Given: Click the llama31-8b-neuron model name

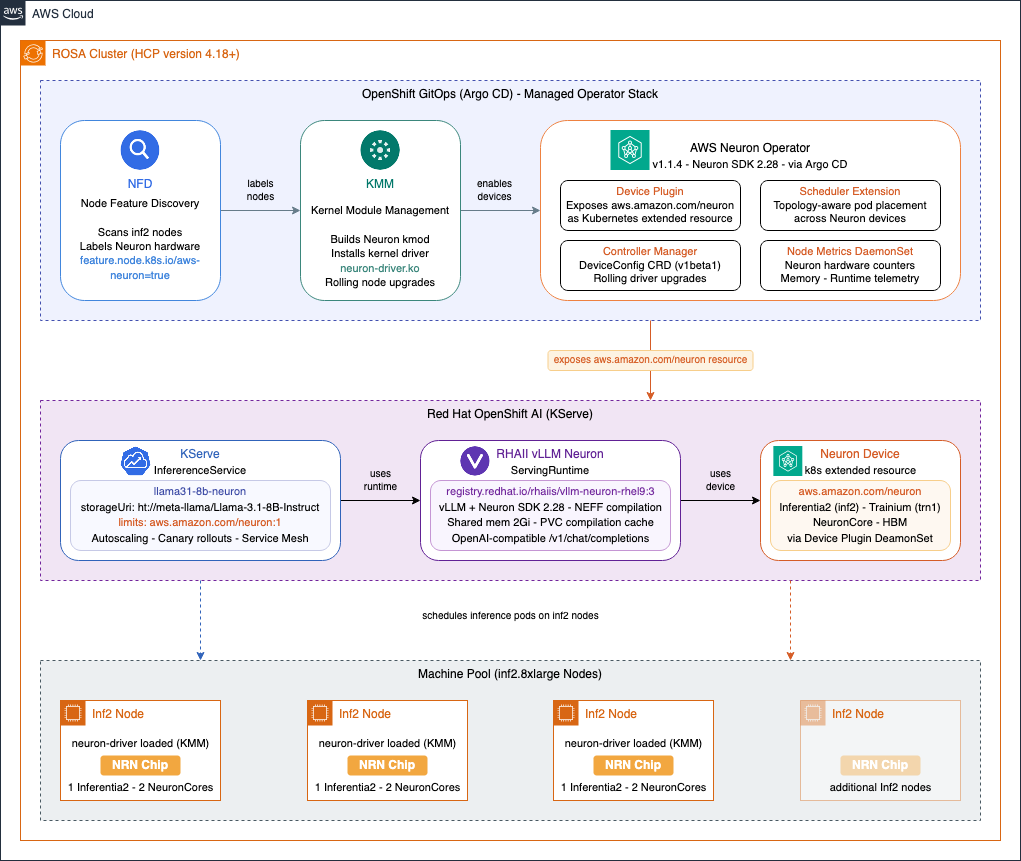Looking at the screenshot, I should [199, 491].
